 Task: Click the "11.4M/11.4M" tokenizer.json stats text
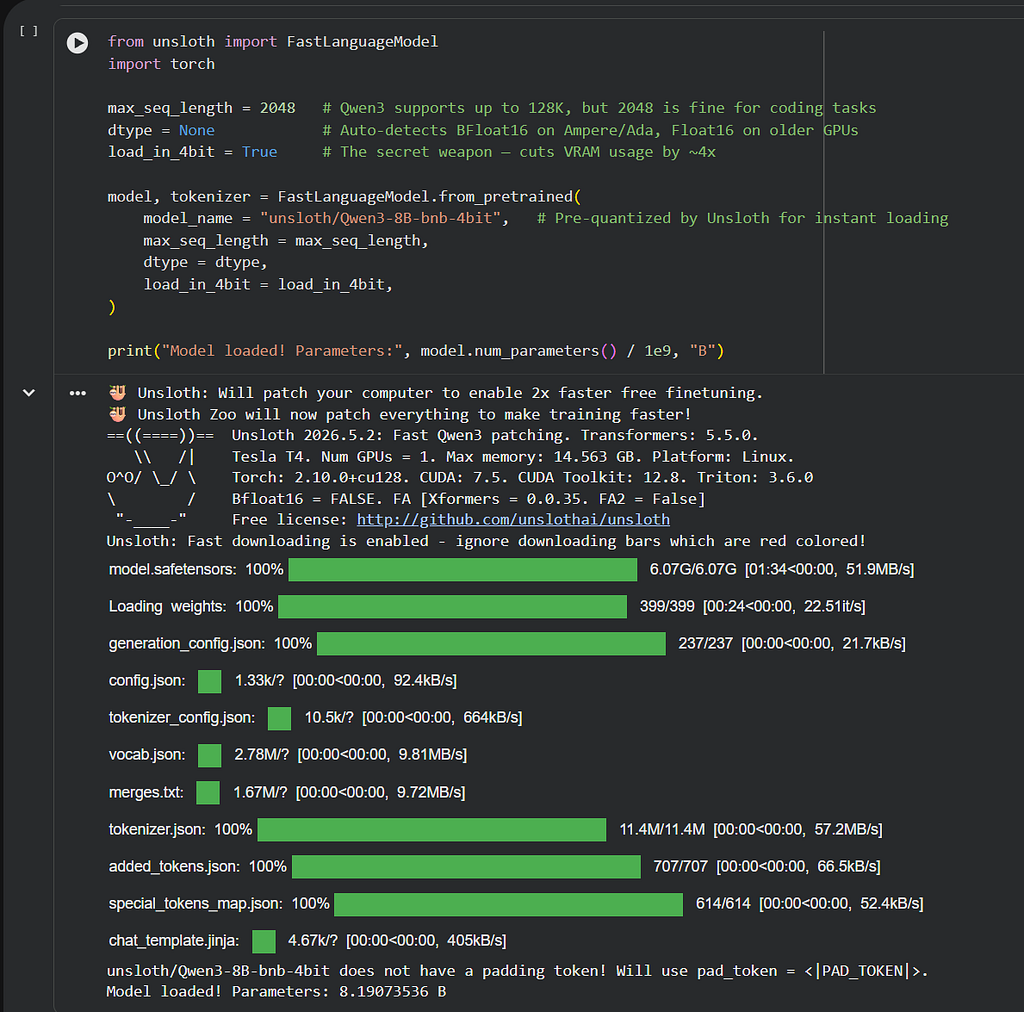pyautogui.click(x=662, y=830)
